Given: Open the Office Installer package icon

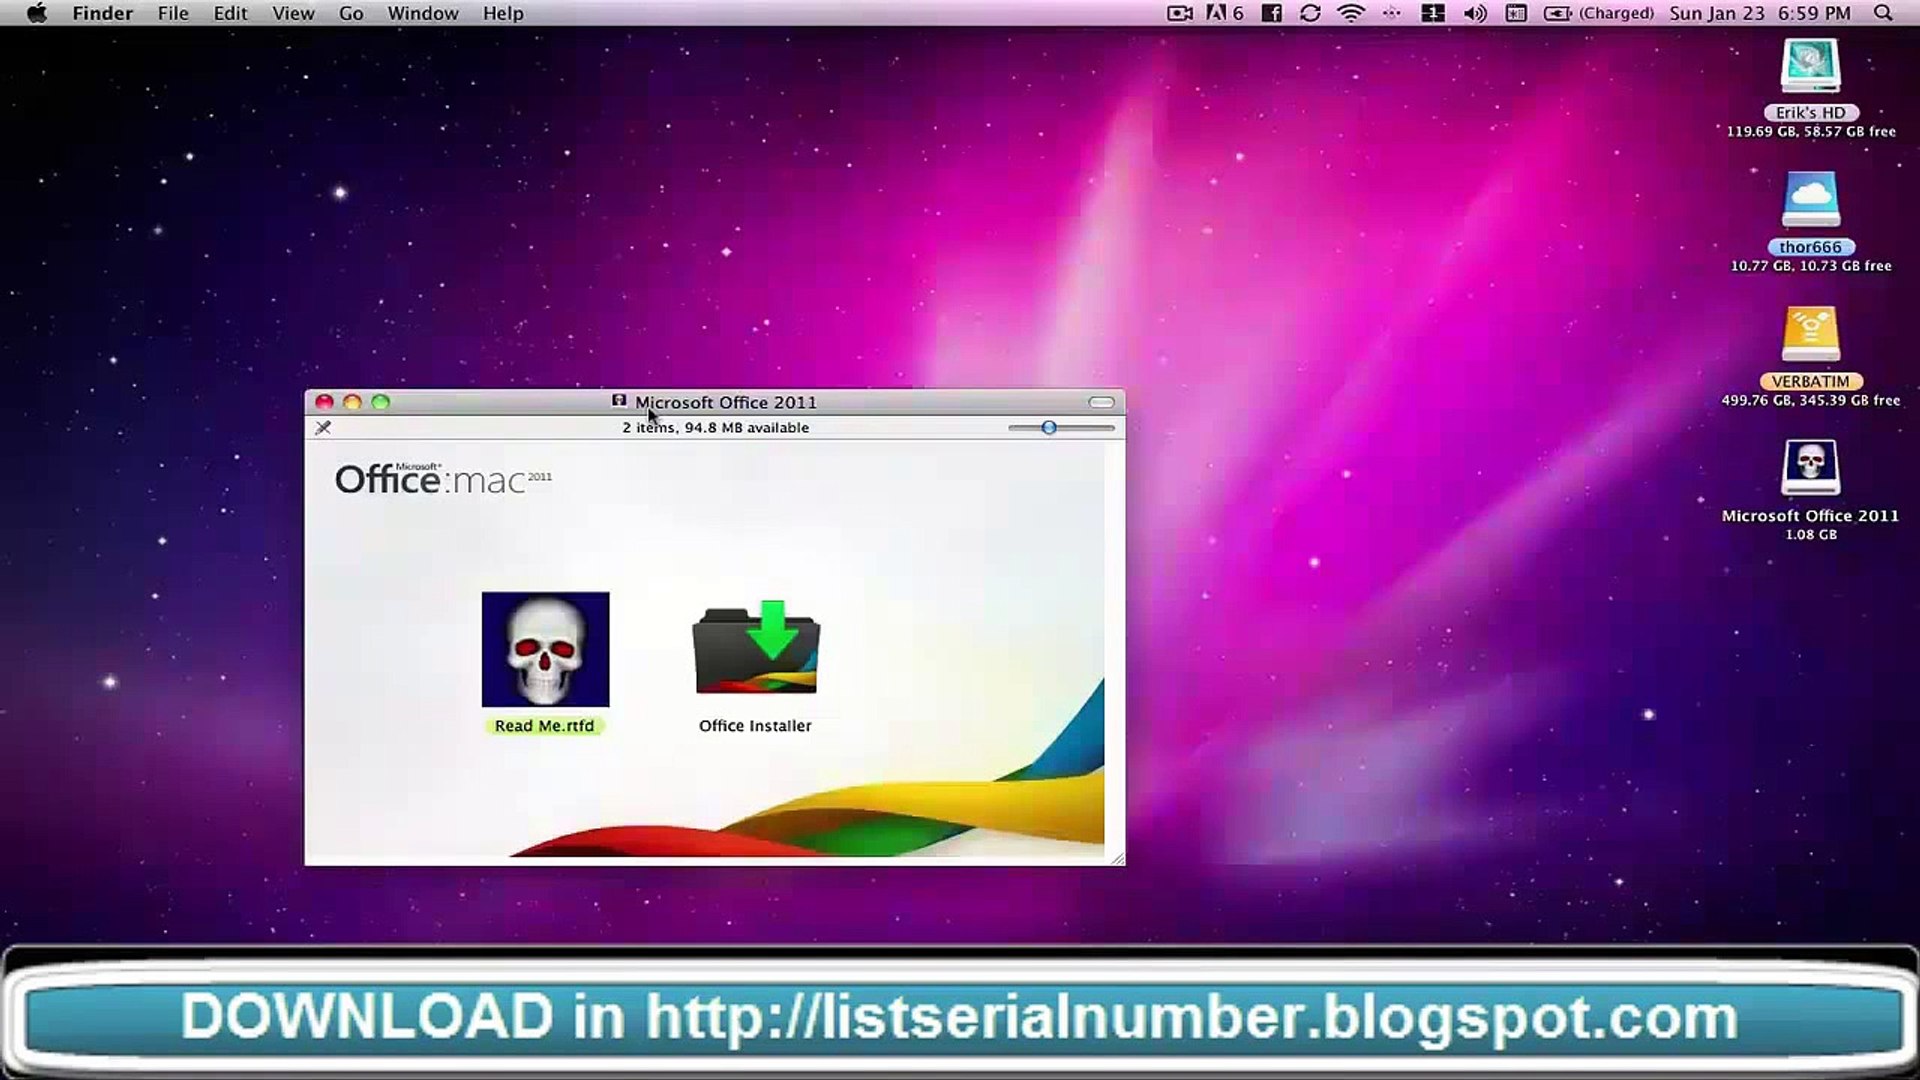Looking at the screenshot, I should pyautogui.click(x=756, y=648).
